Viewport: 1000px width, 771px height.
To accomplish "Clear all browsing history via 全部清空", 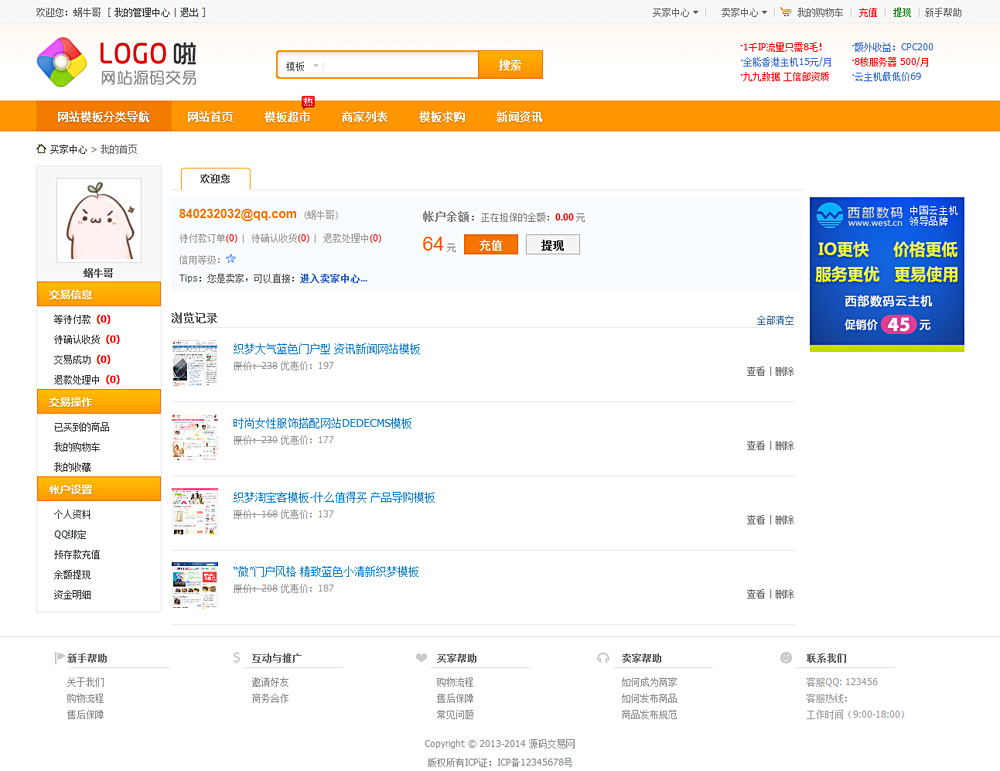I will pos(775,321).
